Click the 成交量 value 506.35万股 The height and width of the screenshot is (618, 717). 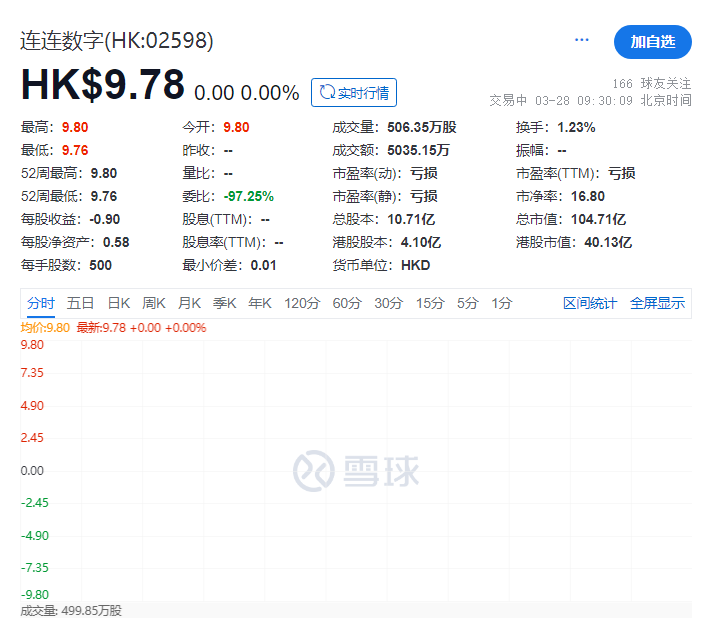pos(422,127)
